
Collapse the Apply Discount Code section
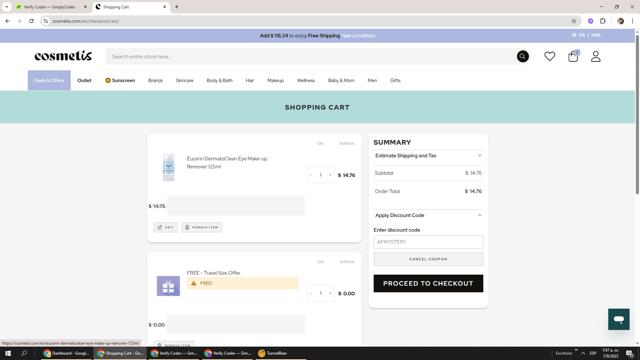pos(428,215)
